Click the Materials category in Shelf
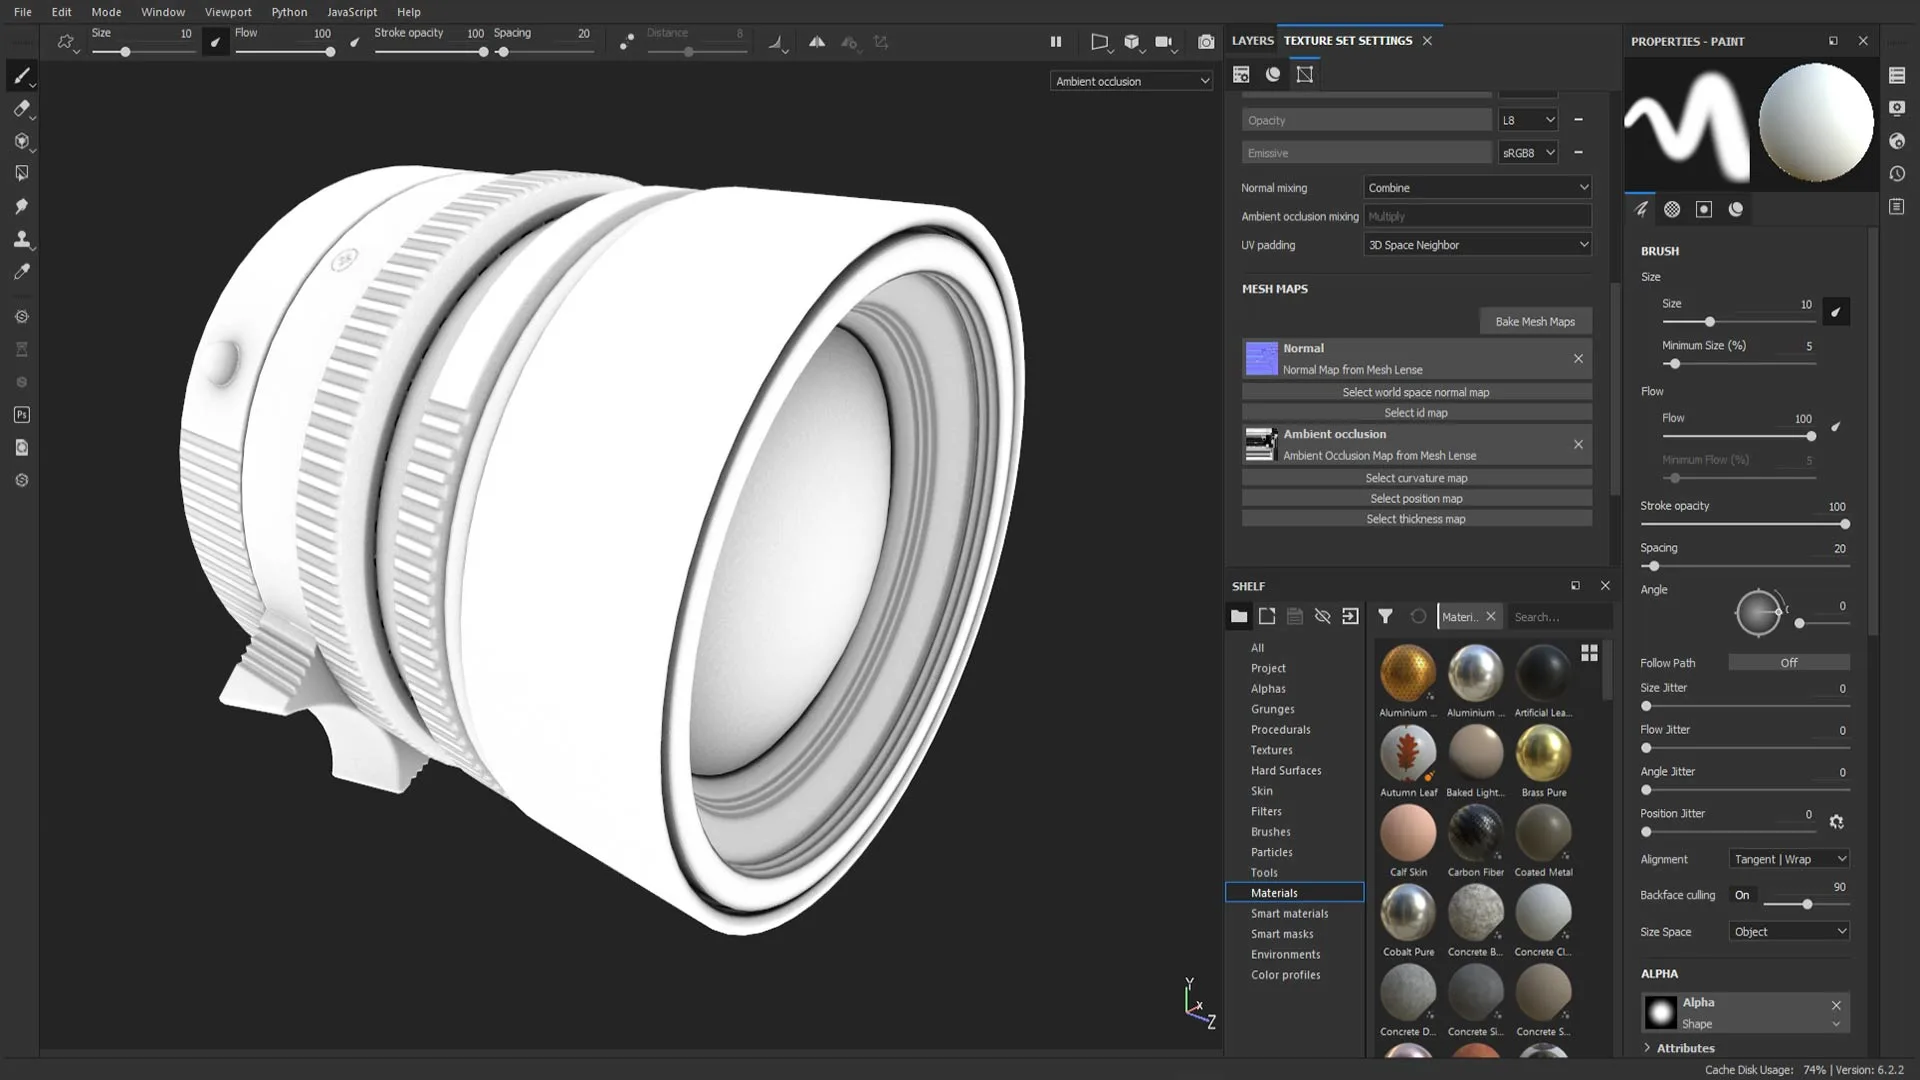Viewport: 1920px width, 1080px height. pos(1274,891)
